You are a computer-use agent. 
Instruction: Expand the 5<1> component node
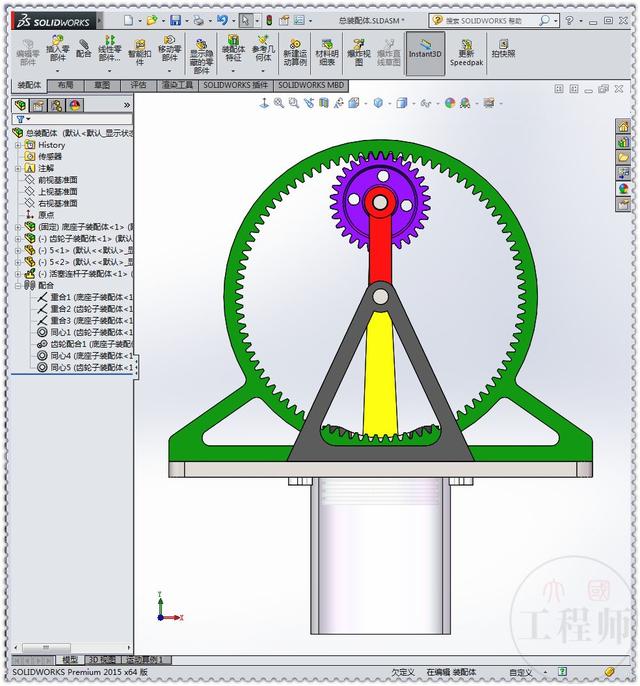click(x=18, y=251)
